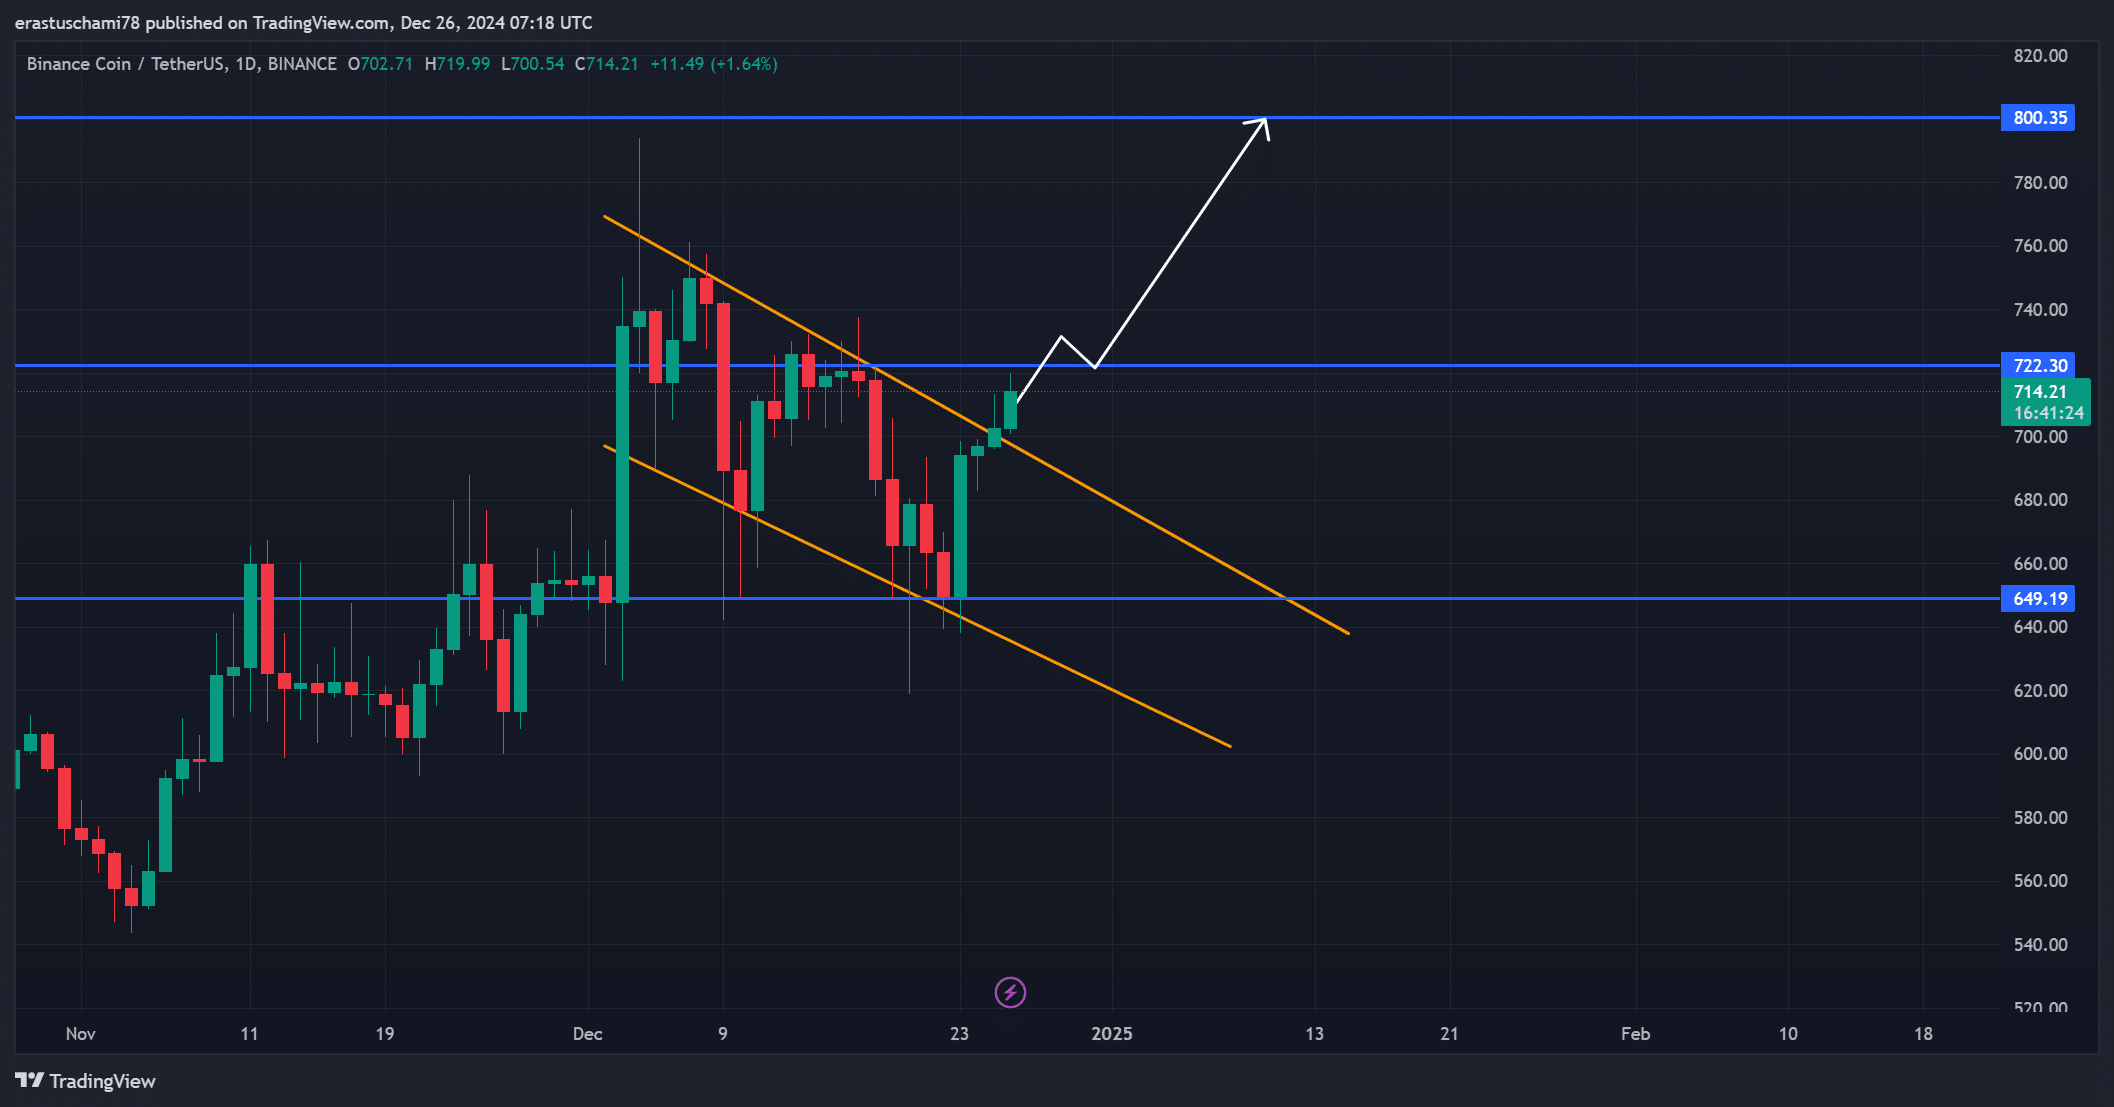Click the 540.00 price axis label
The image size is (2114, 1107).
(x=2040, y=945)
